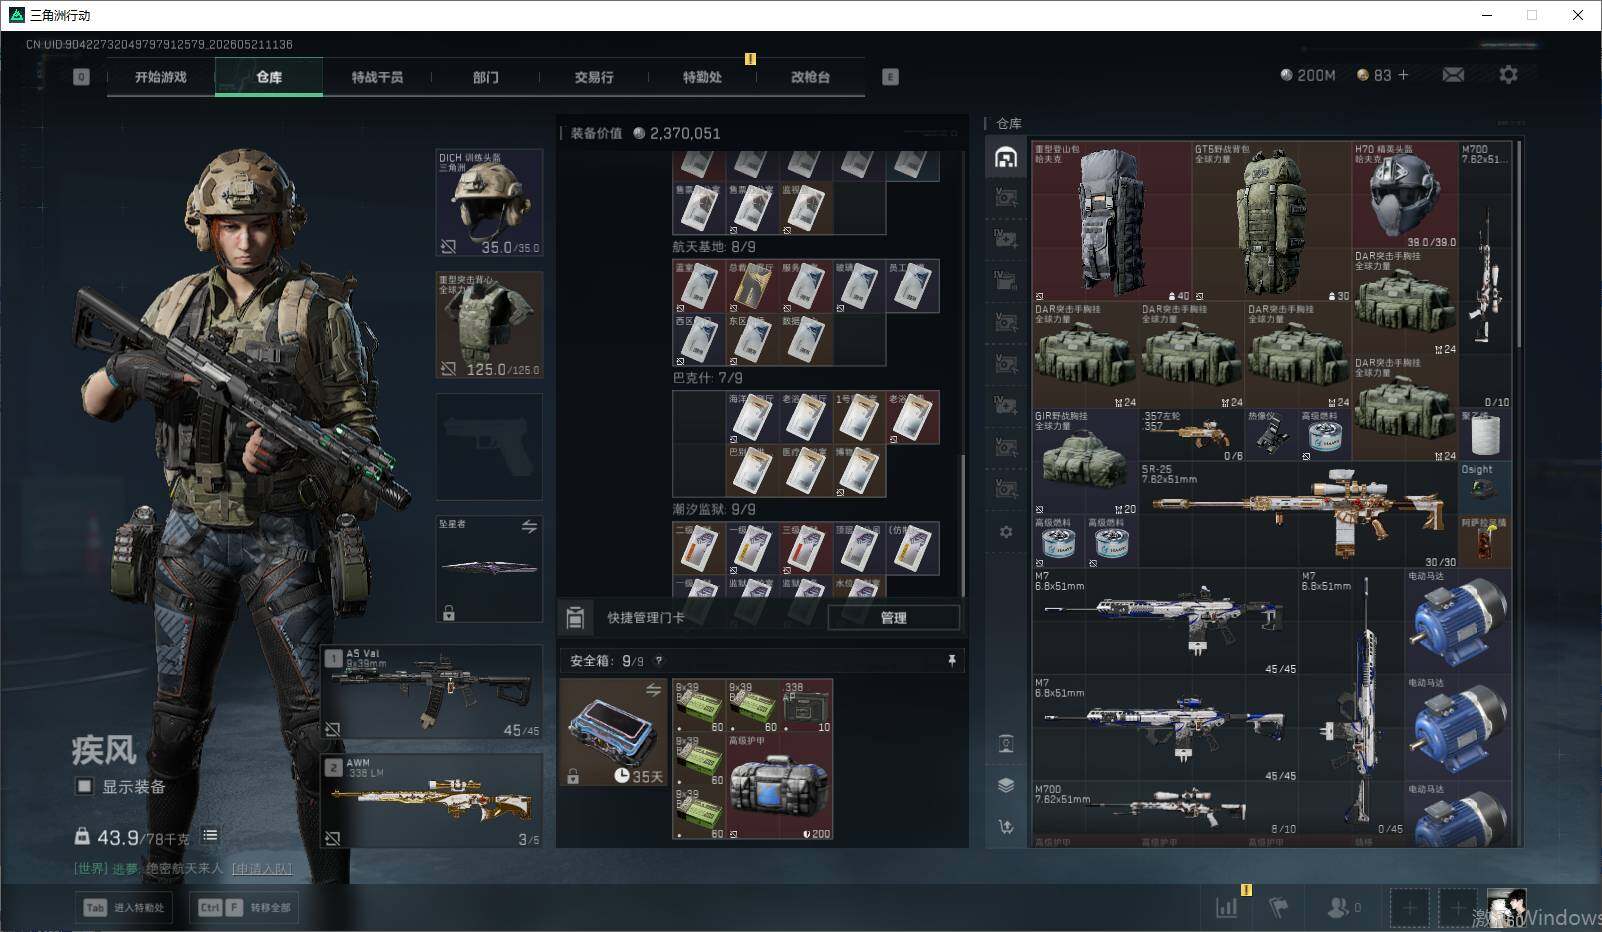
Task: Open the settings gear in top bar
Action: pos(1508,75)
